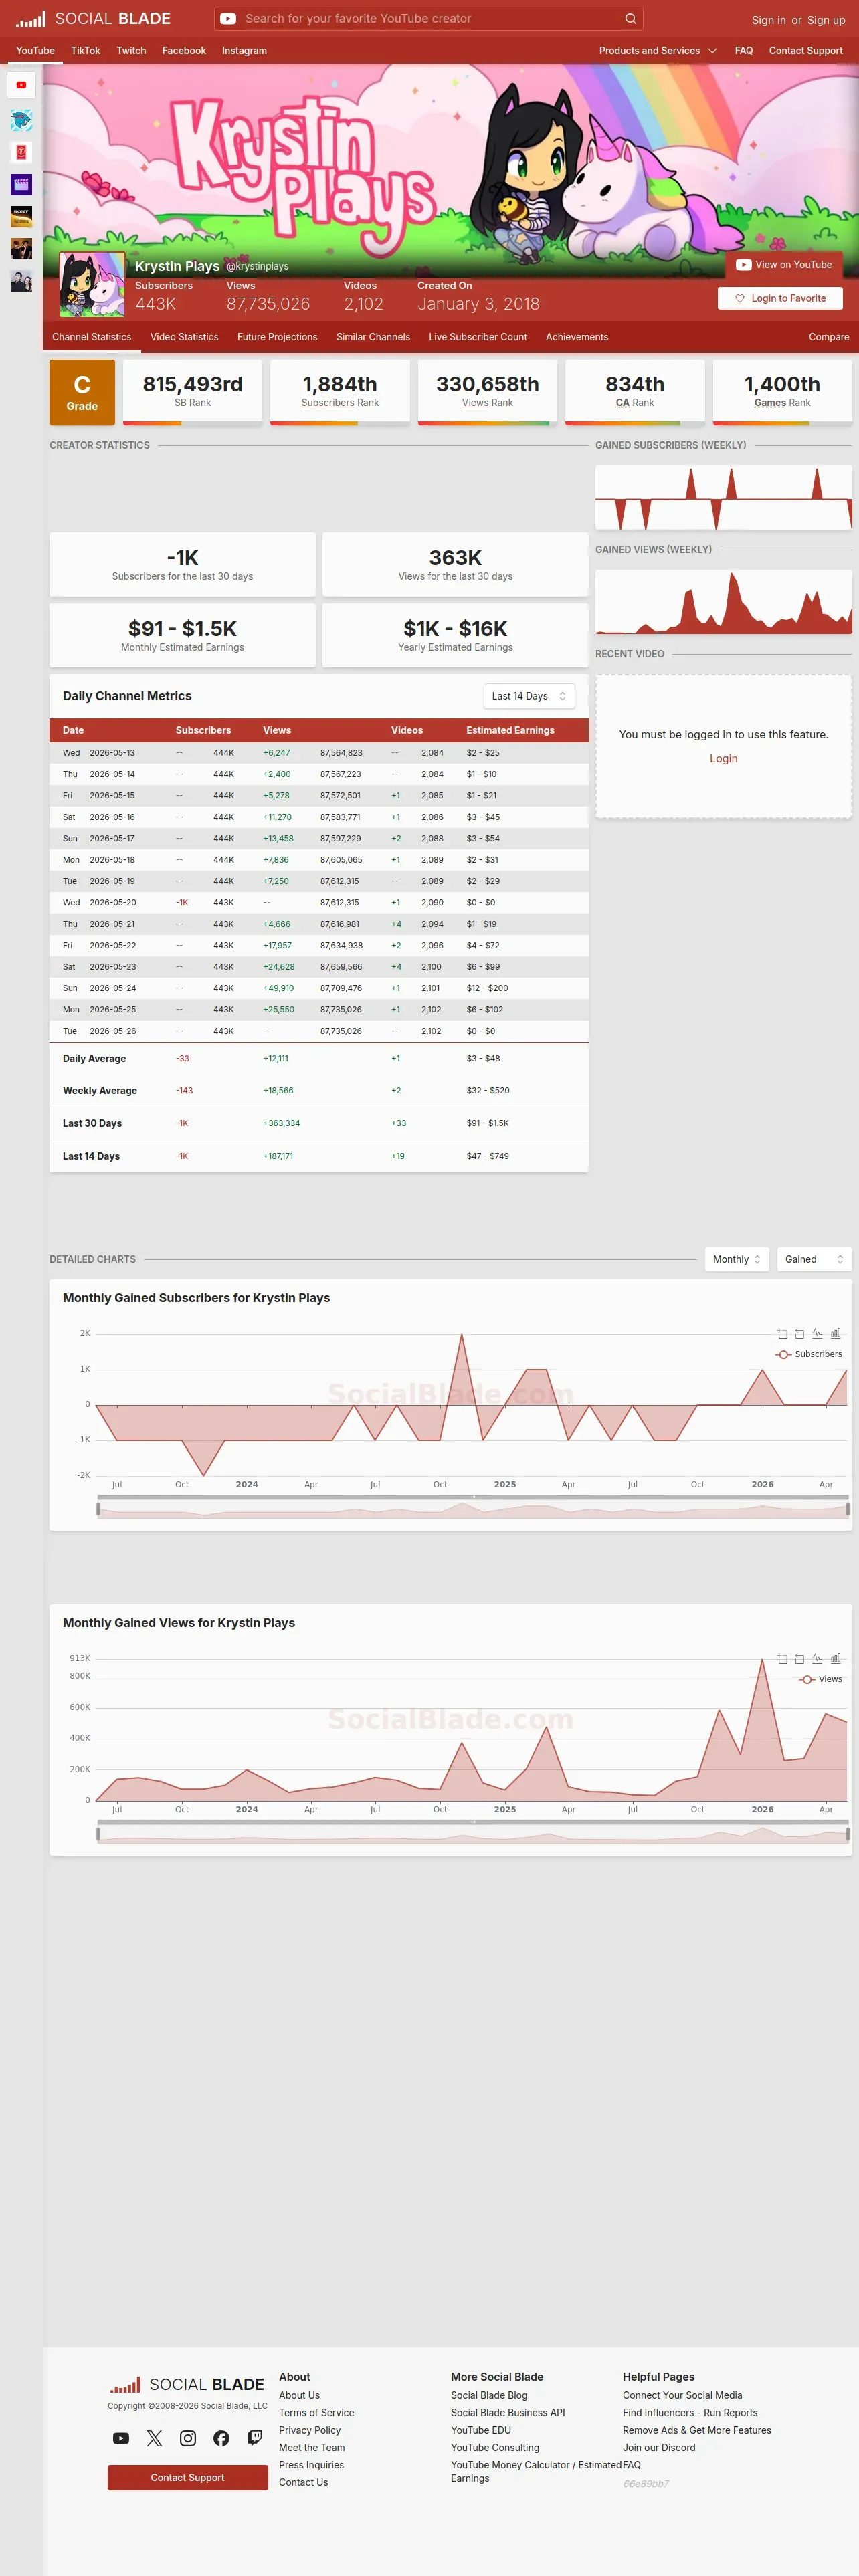859x2576 pixels.
Task: Open the Similar Channels tab
Action: click(373, 337)
